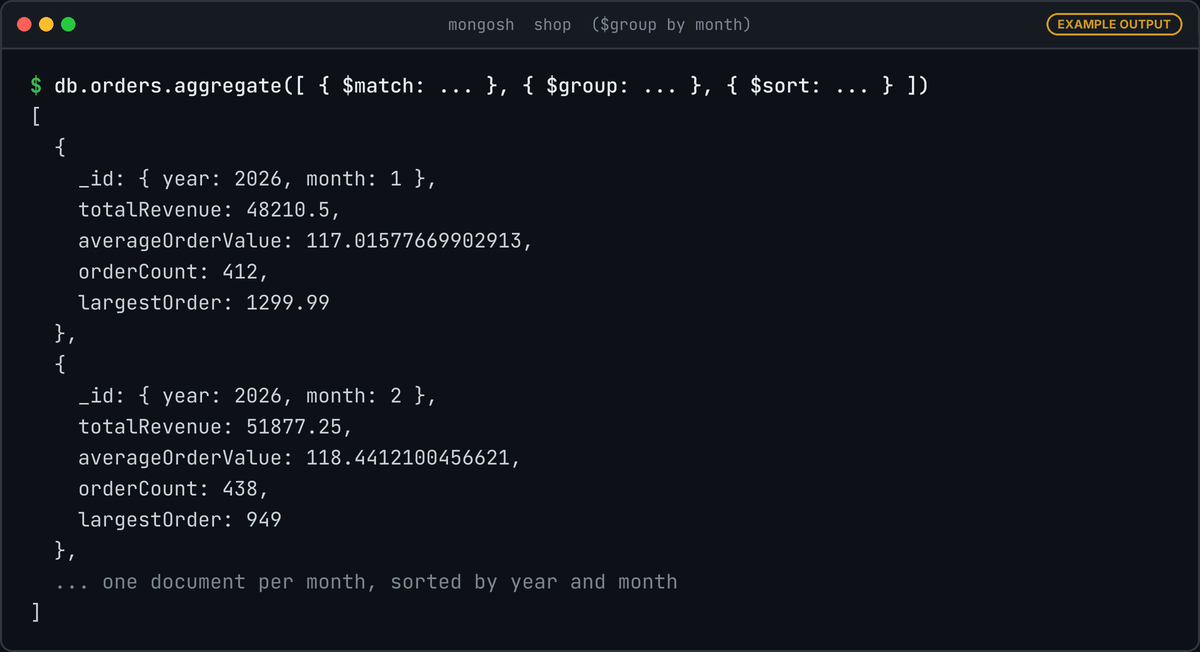This screenshot has width=1200, height=652.
Task: Click 'largestOrder: 1299.99' line
Action: coord(204,303)
